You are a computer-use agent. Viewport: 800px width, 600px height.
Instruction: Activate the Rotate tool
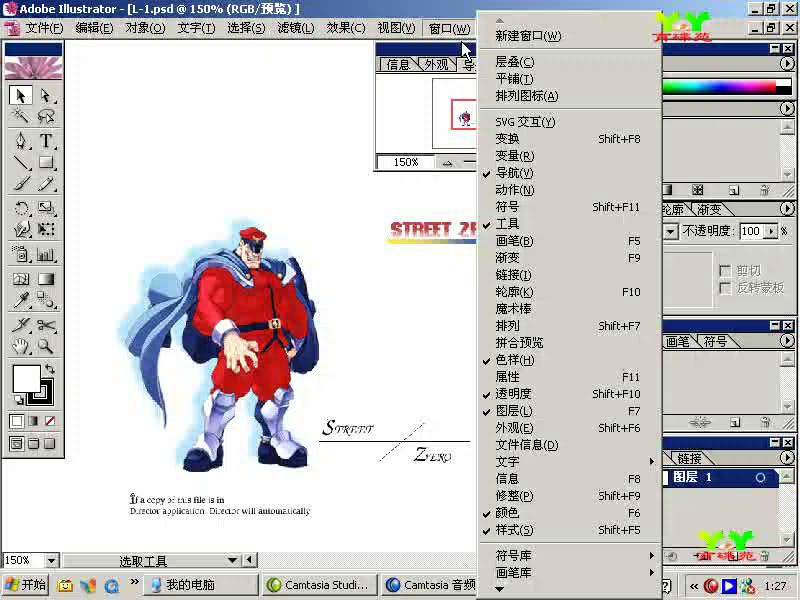click(20, 208)
